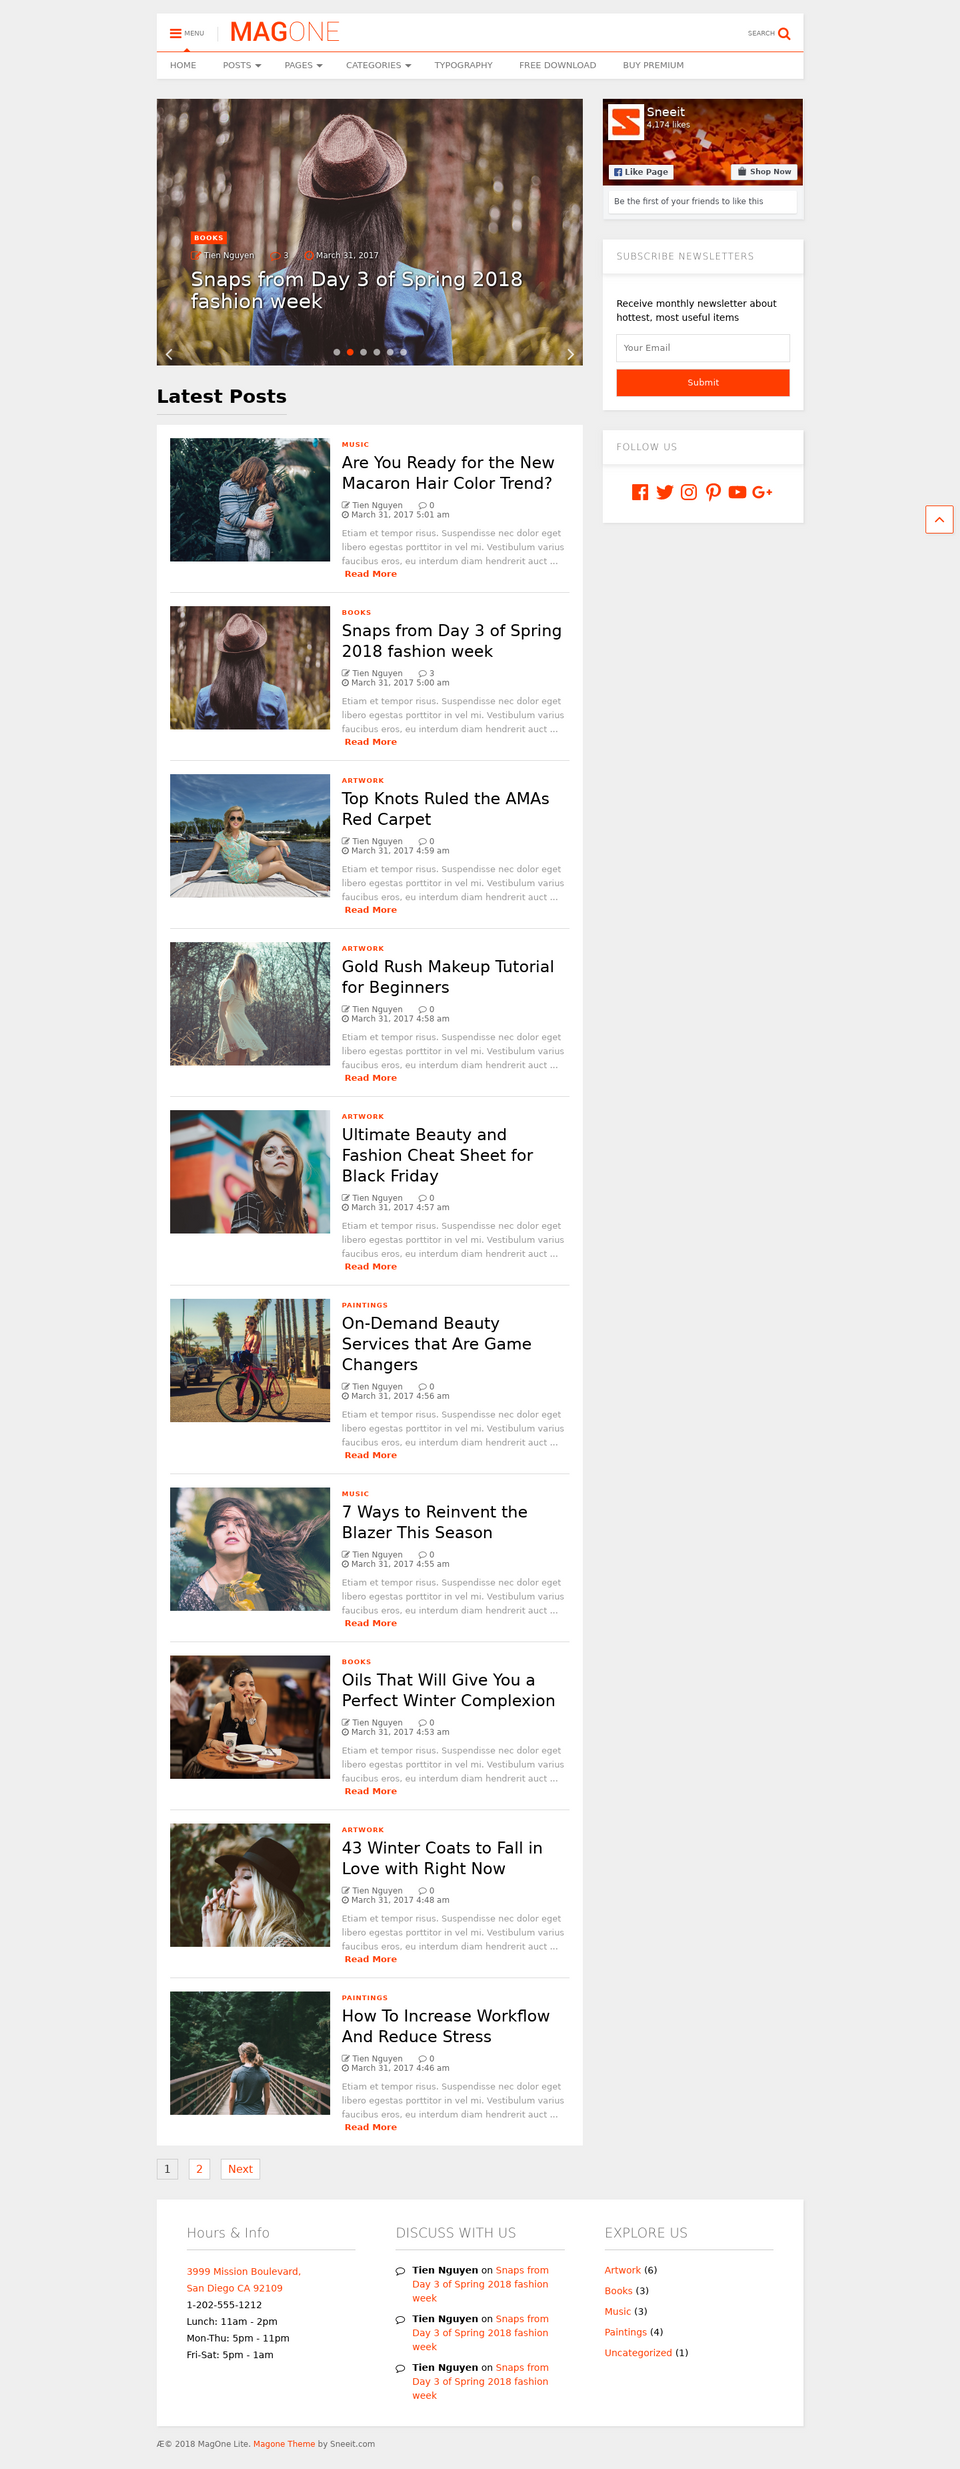This screenshot has width=960, height=2469.
Task: Open the Instagram social icon
Action: coord(689,492)
